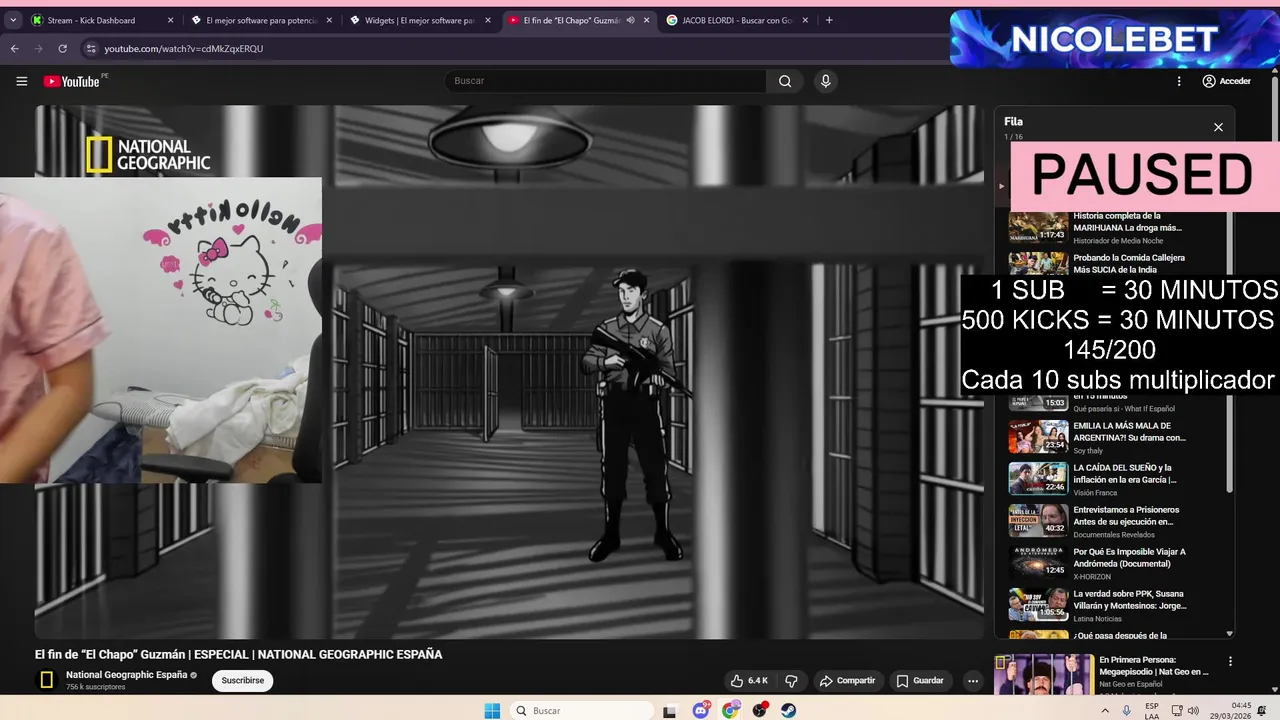Open options menu for En Primera Persona video
The width and height of the screenshot is (1280, 720).
point(1230,661)
